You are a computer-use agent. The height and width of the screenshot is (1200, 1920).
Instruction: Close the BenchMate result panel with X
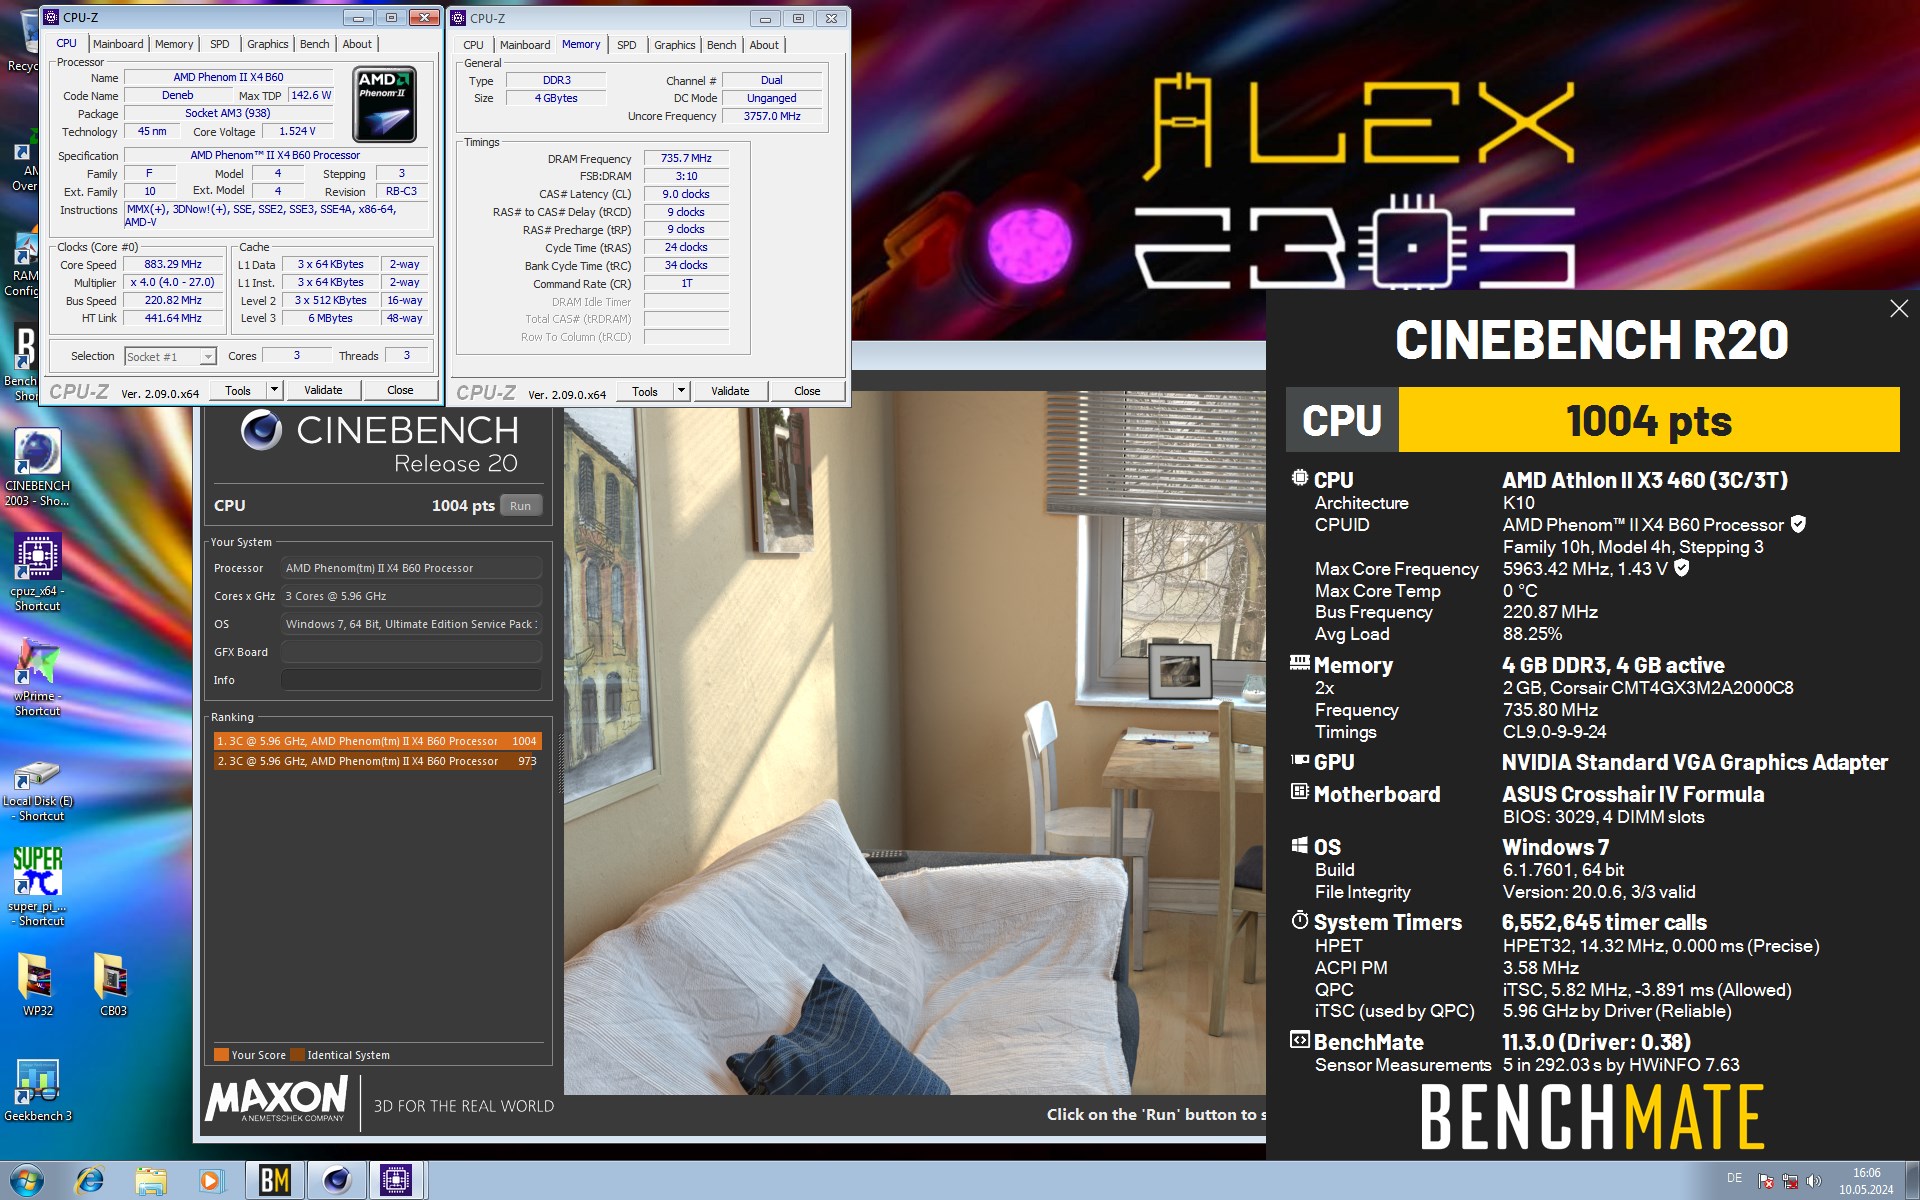pyautogui.click(x=1898, y=309)
